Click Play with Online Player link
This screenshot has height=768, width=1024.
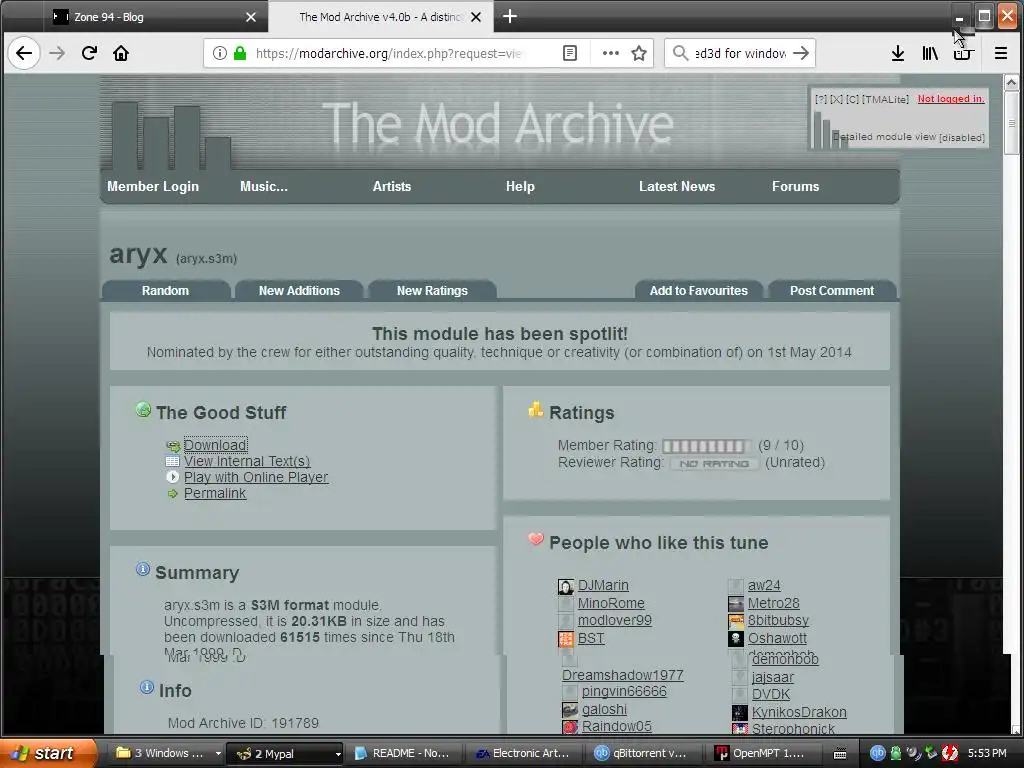[256, 477]
